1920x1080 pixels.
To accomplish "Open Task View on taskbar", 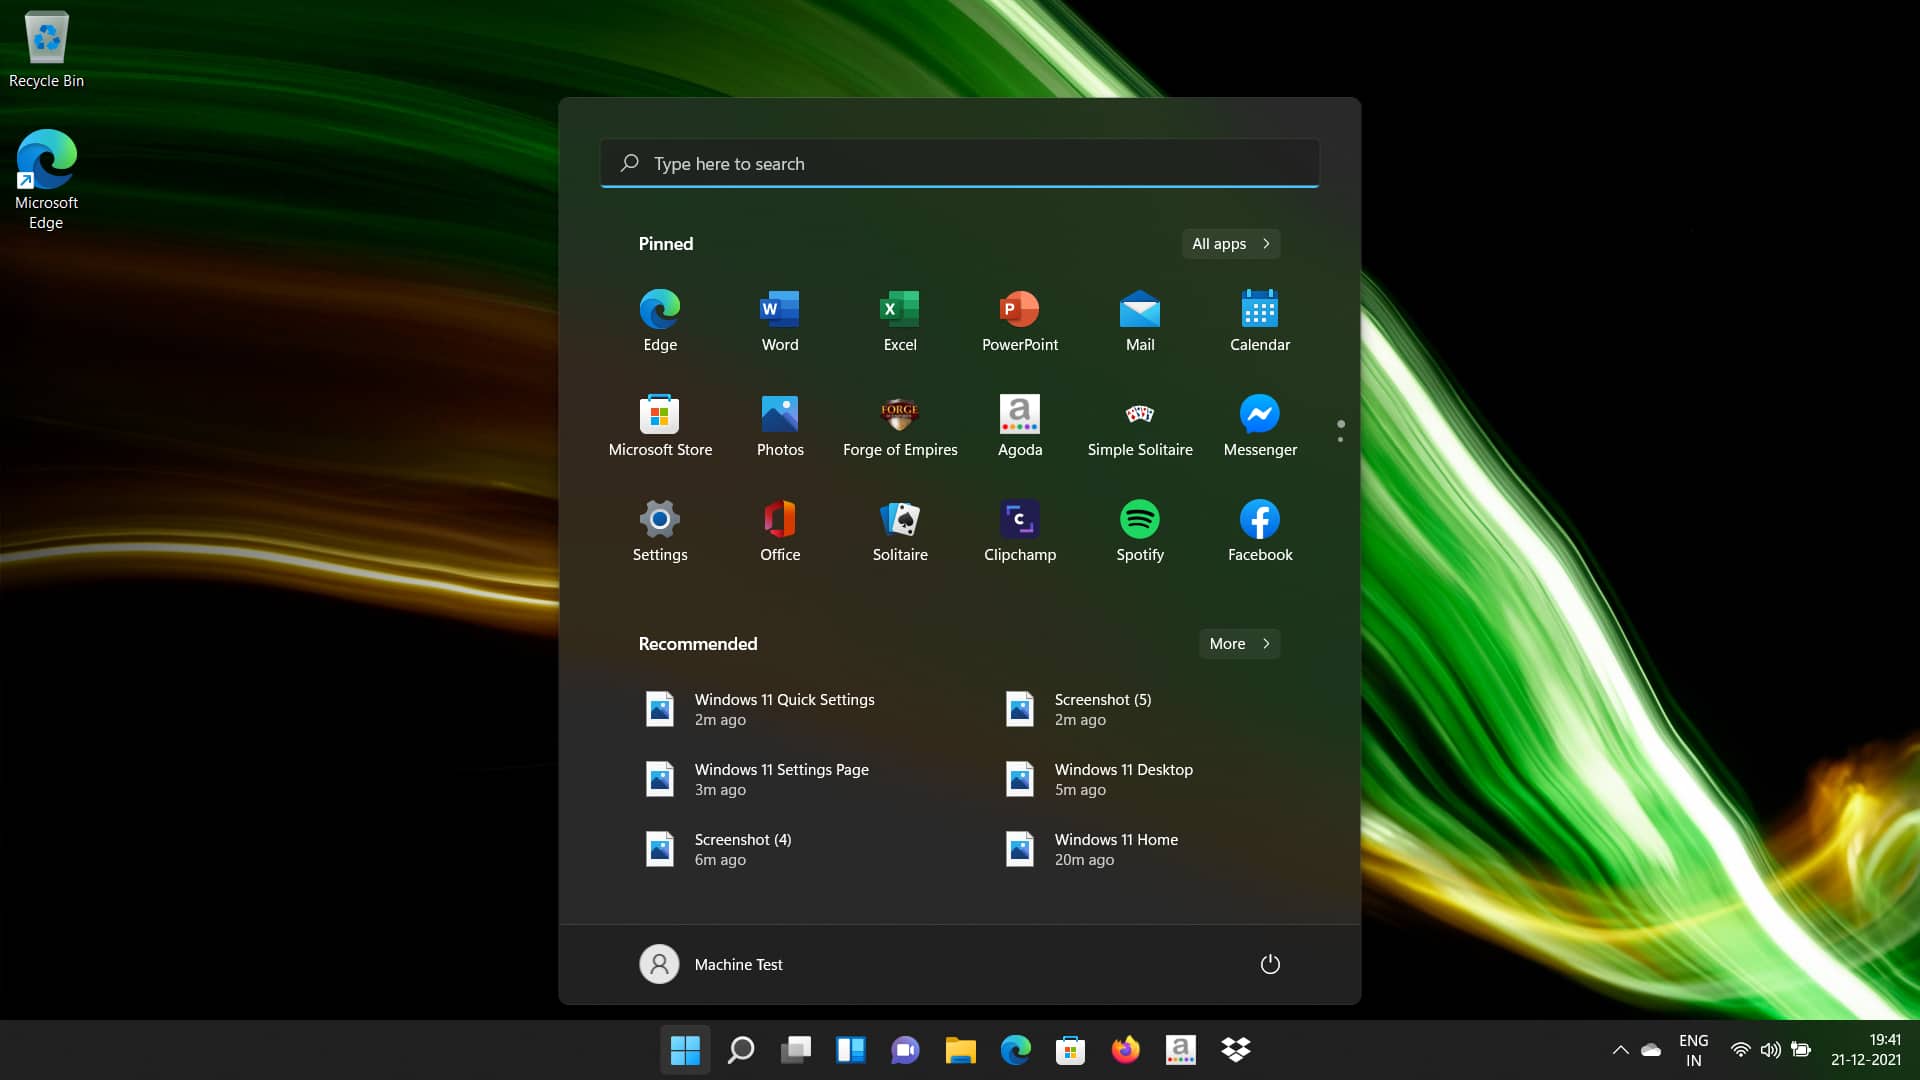I will click(796, 1050).
